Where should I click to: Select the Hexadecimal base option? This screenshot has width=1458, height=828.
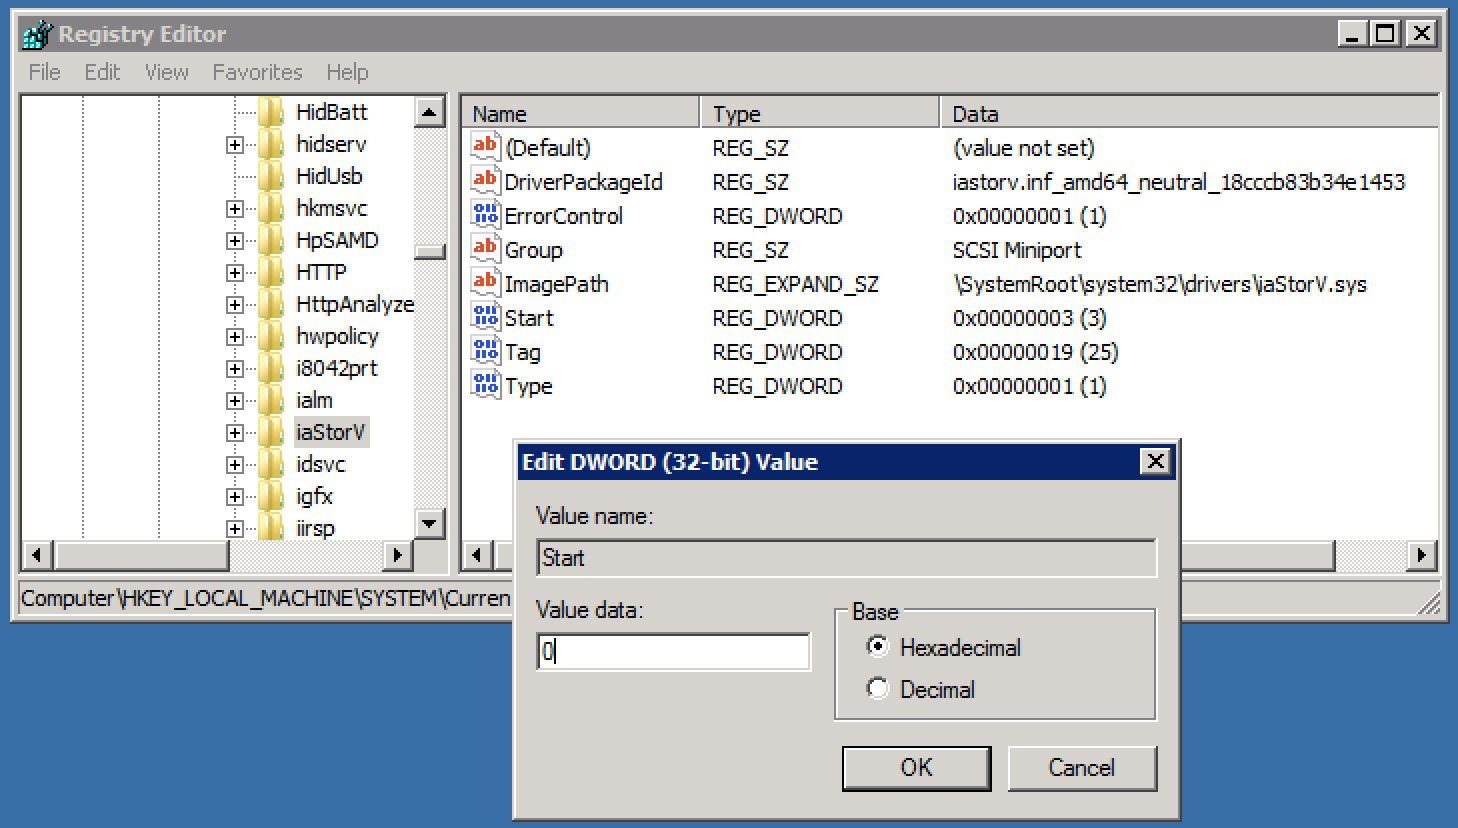[x=877, y=647]
